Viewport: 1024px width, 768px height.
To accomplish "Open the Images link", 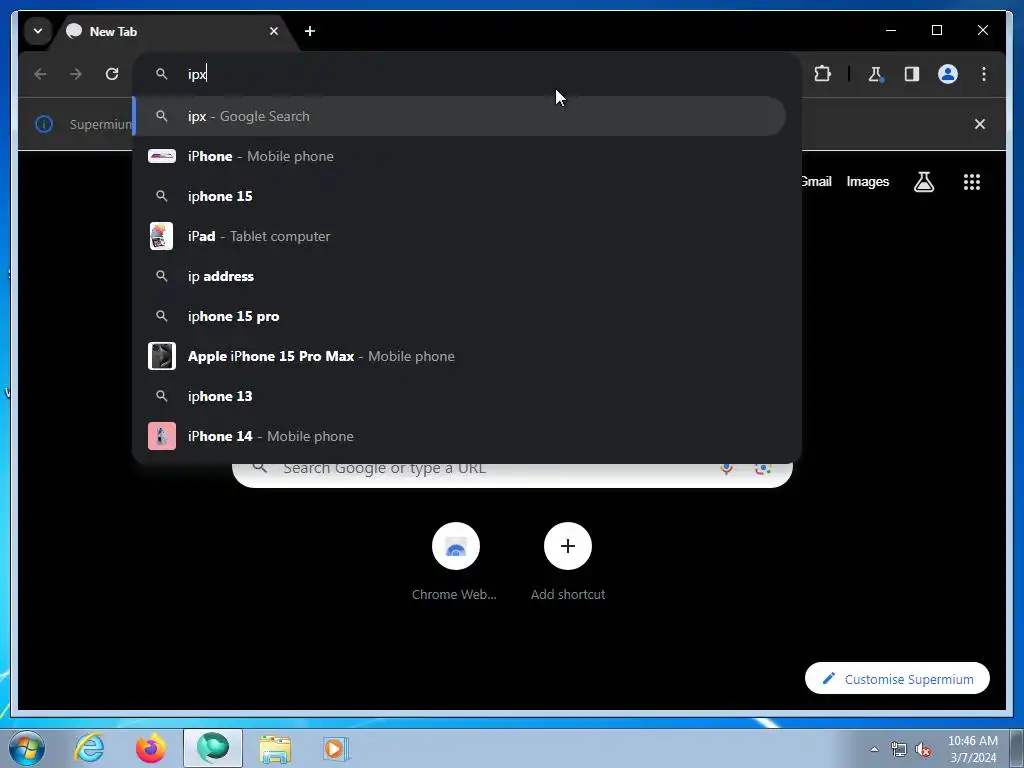I will point(867,182).
